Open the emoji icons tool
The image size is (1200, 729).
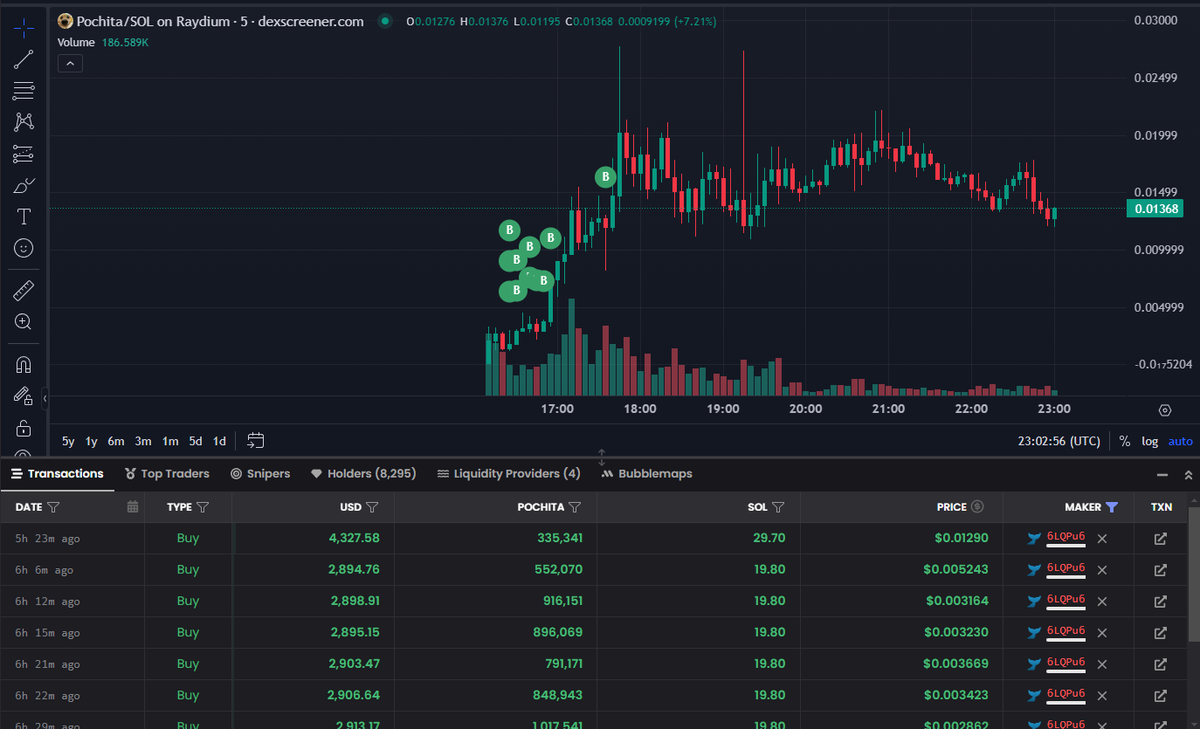tap(24, 248)
